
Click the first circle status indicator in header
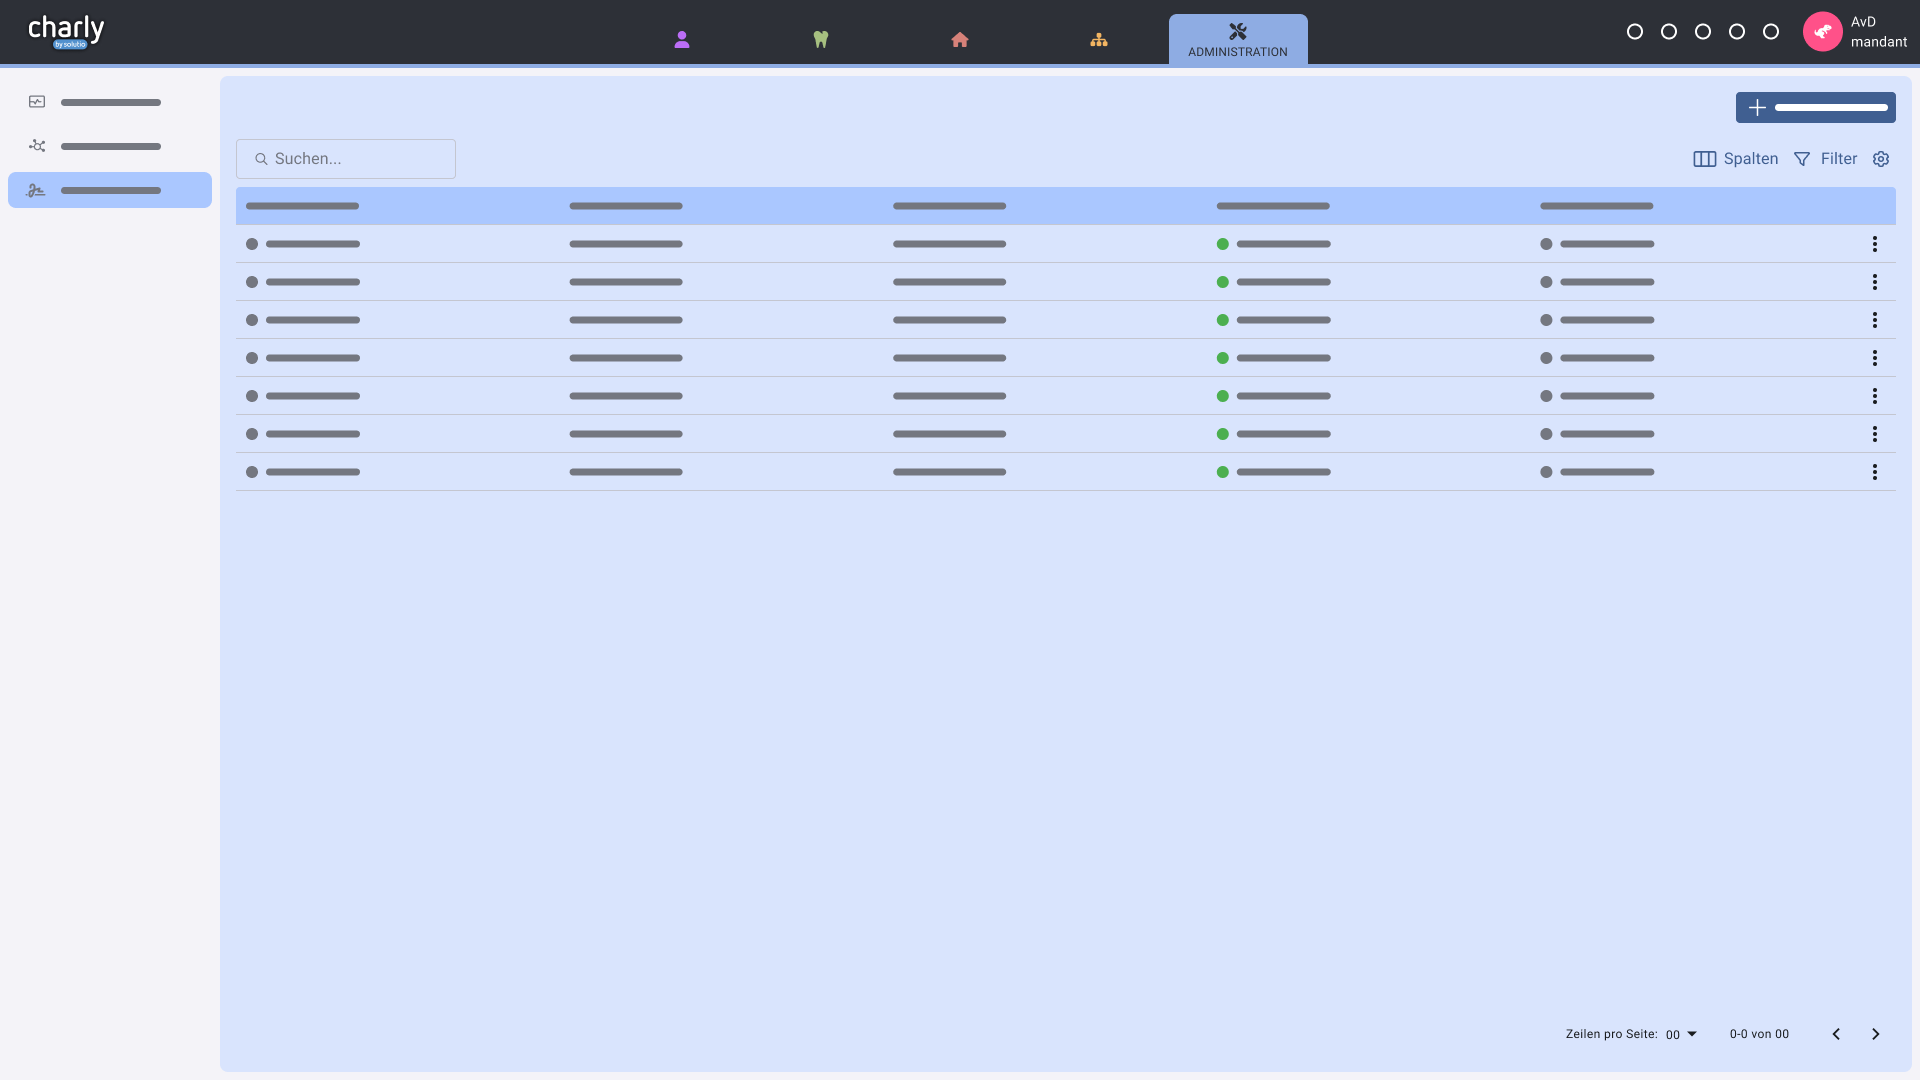[1635, 32]
